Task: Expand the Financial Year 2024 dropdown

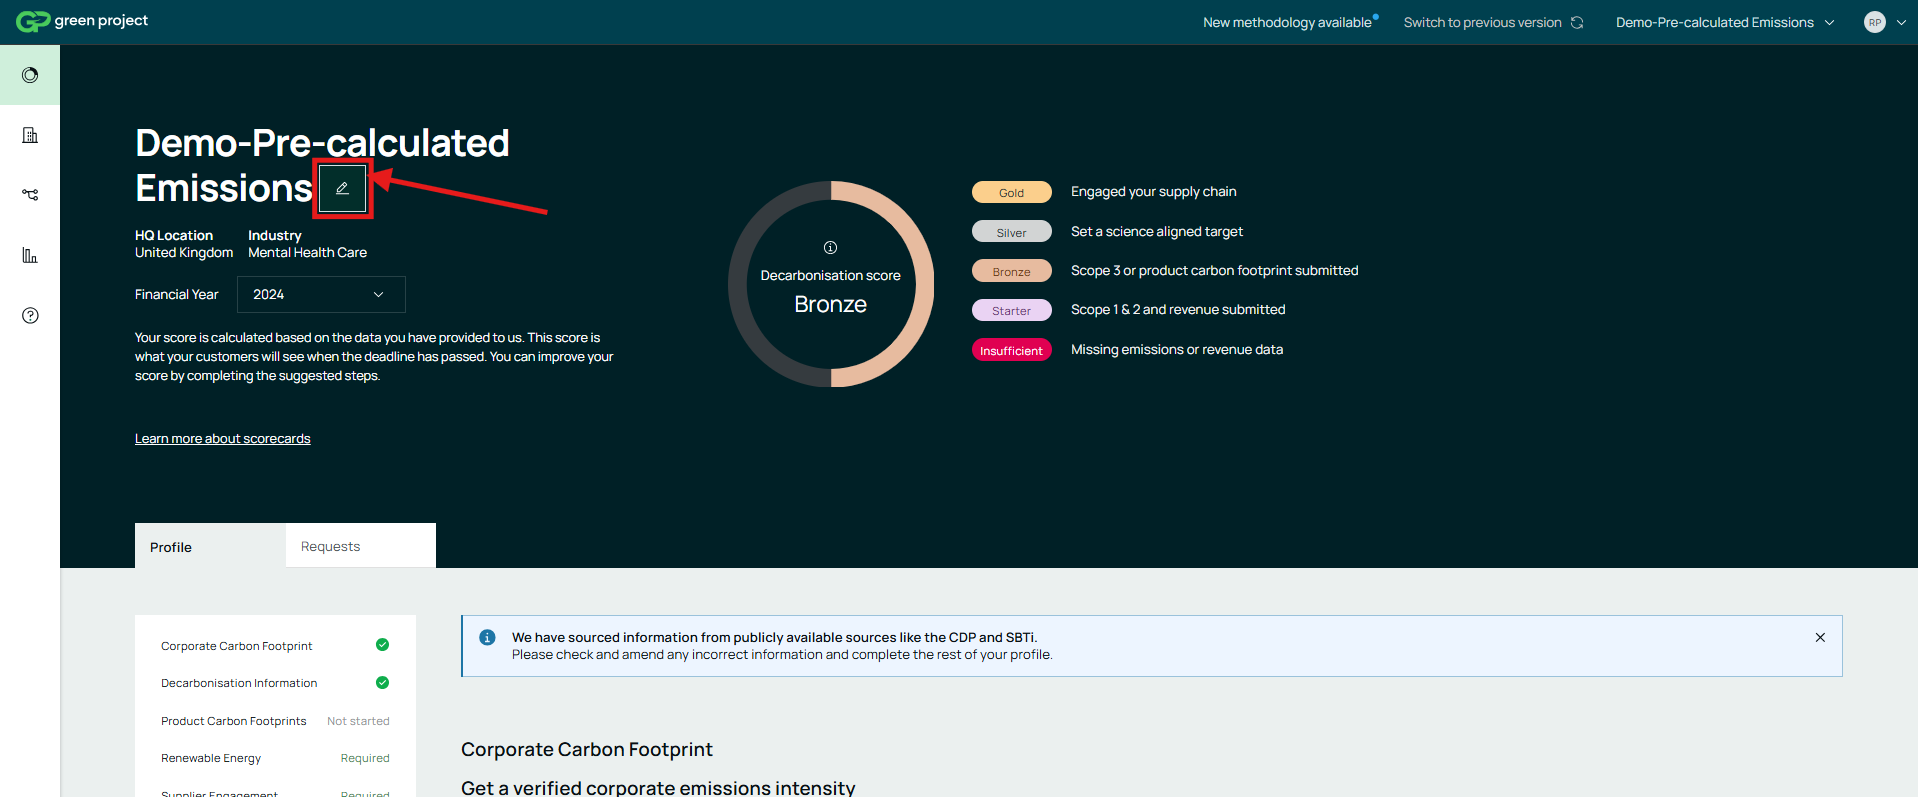Action: [x=320, y=295]
